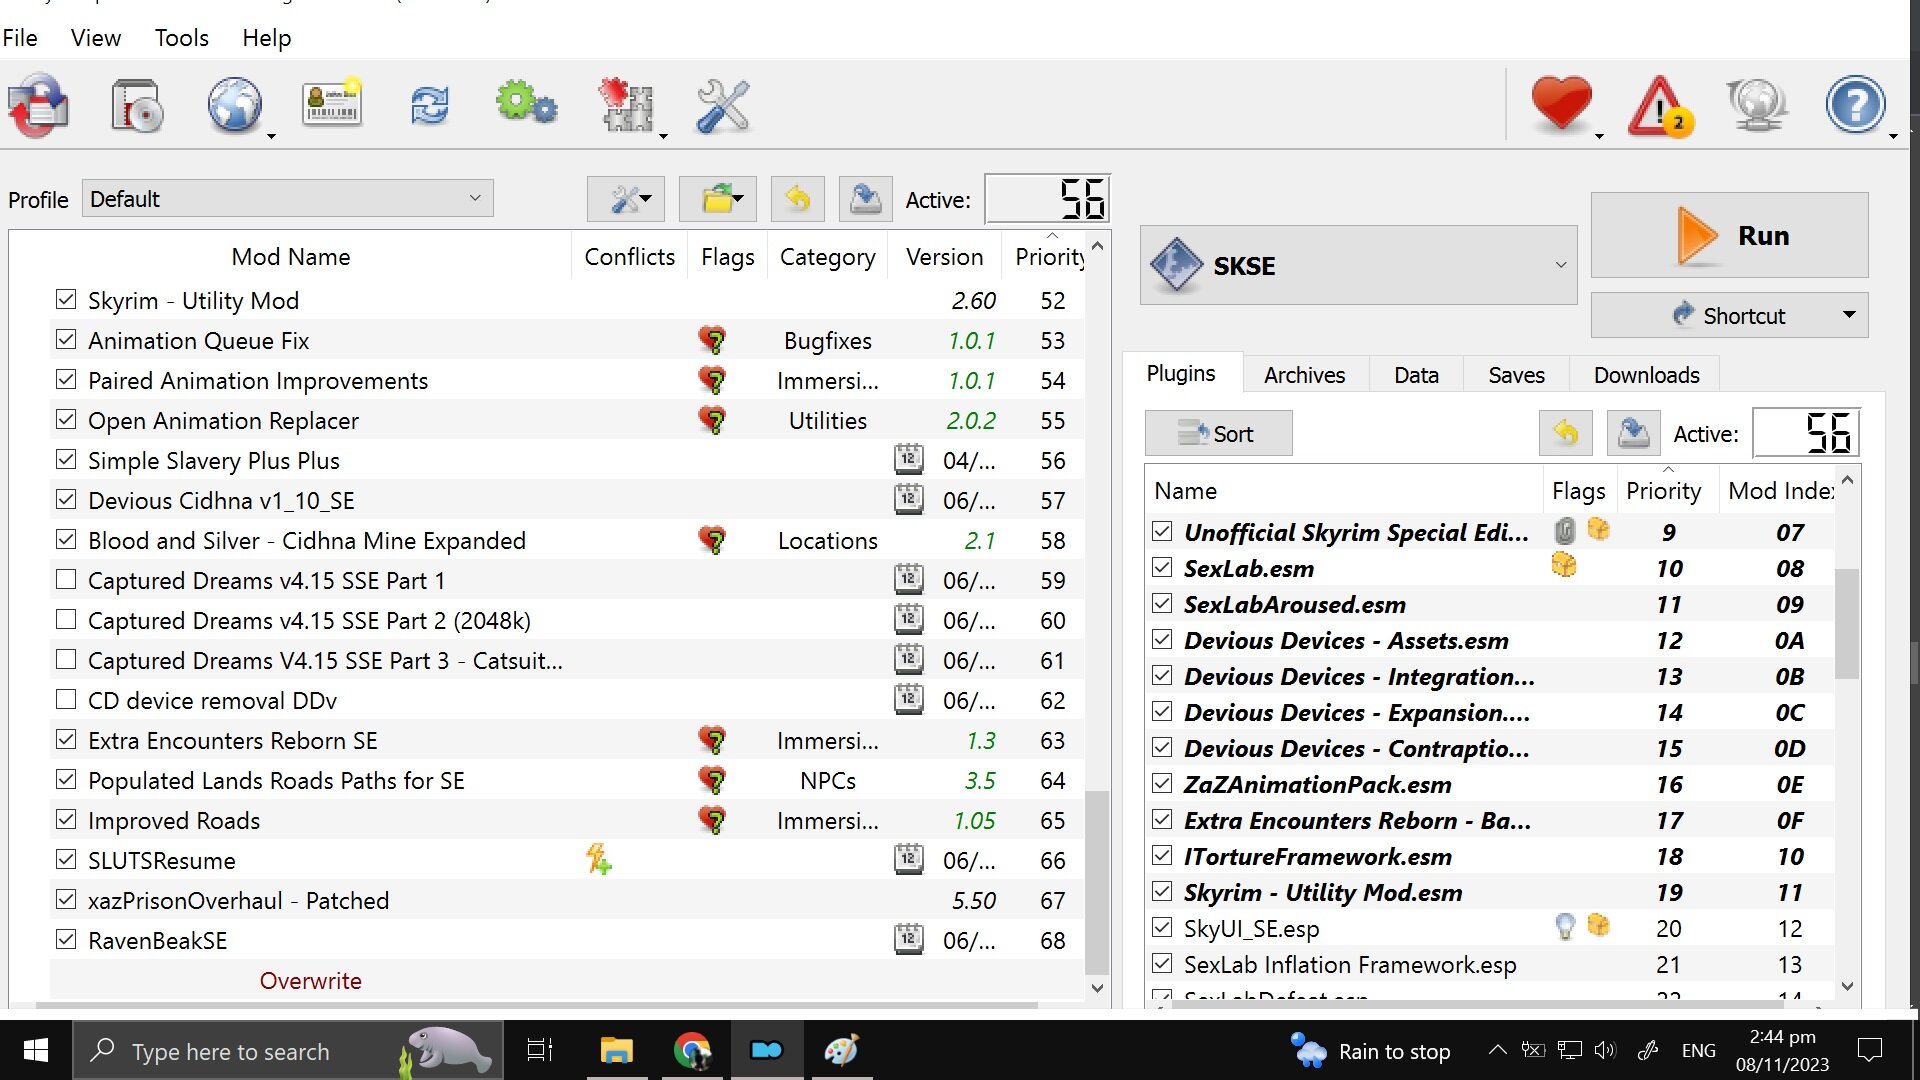Restore plugin list backup arrow icon
This screenshot has width=1920, height=1080.
tap(1566, 433)
